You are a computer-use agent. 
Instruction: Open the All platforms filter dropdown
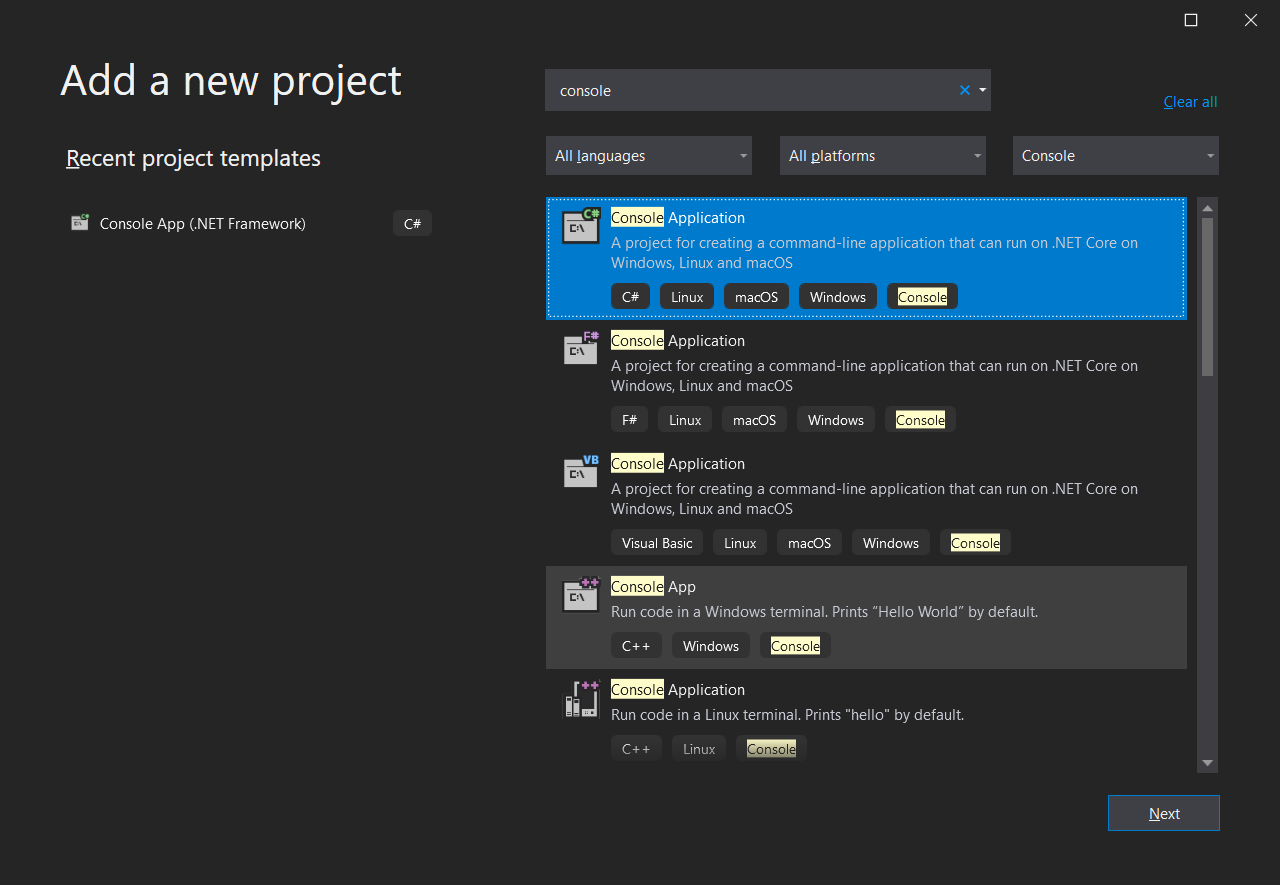pyautogui.click(x=882, y=156)
